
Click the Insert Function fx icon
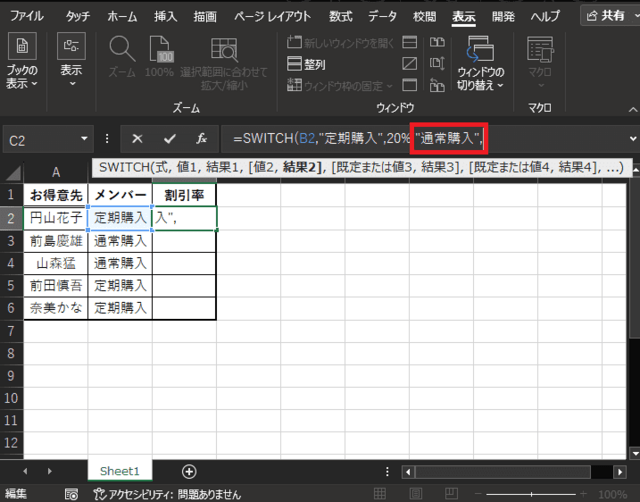click(x=201, y=140)
